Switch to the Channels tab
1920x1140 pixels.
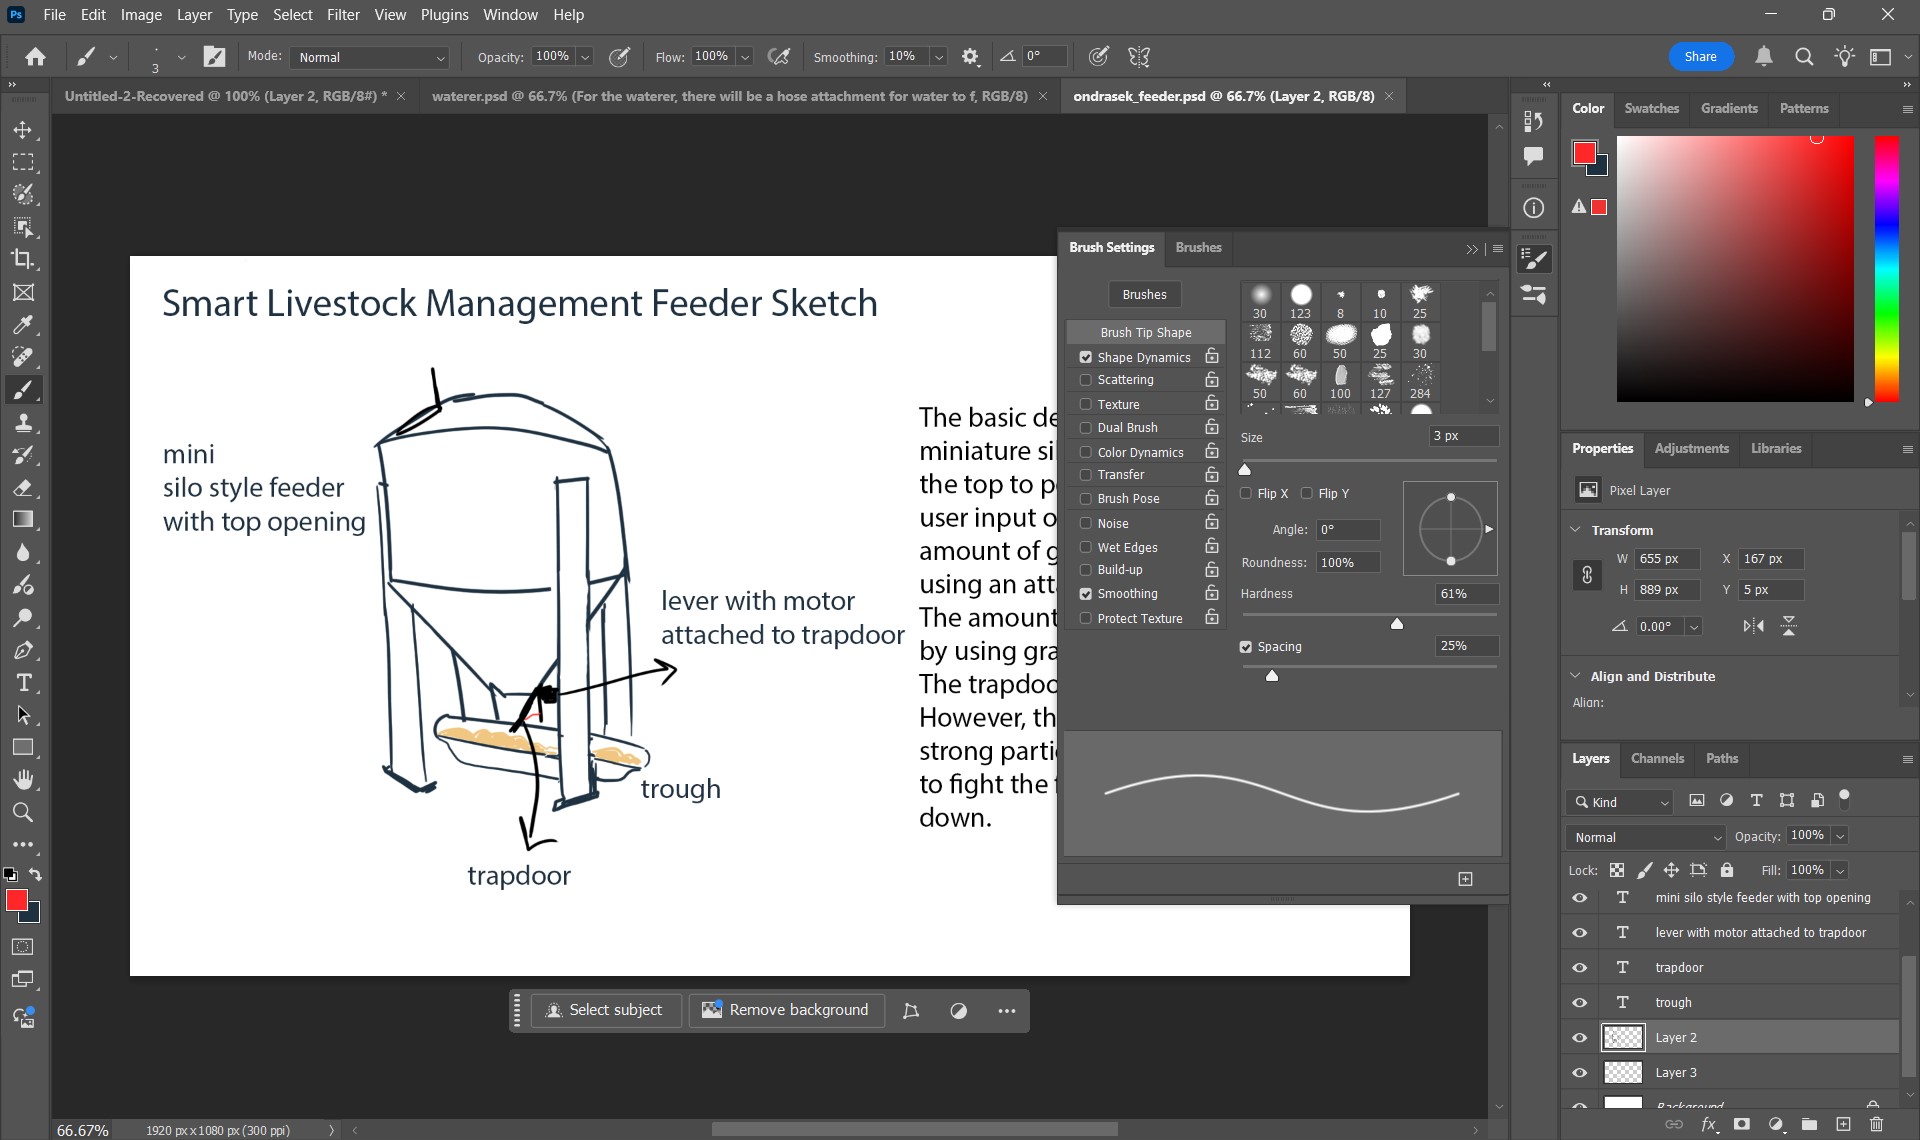tap(1657, 758)
